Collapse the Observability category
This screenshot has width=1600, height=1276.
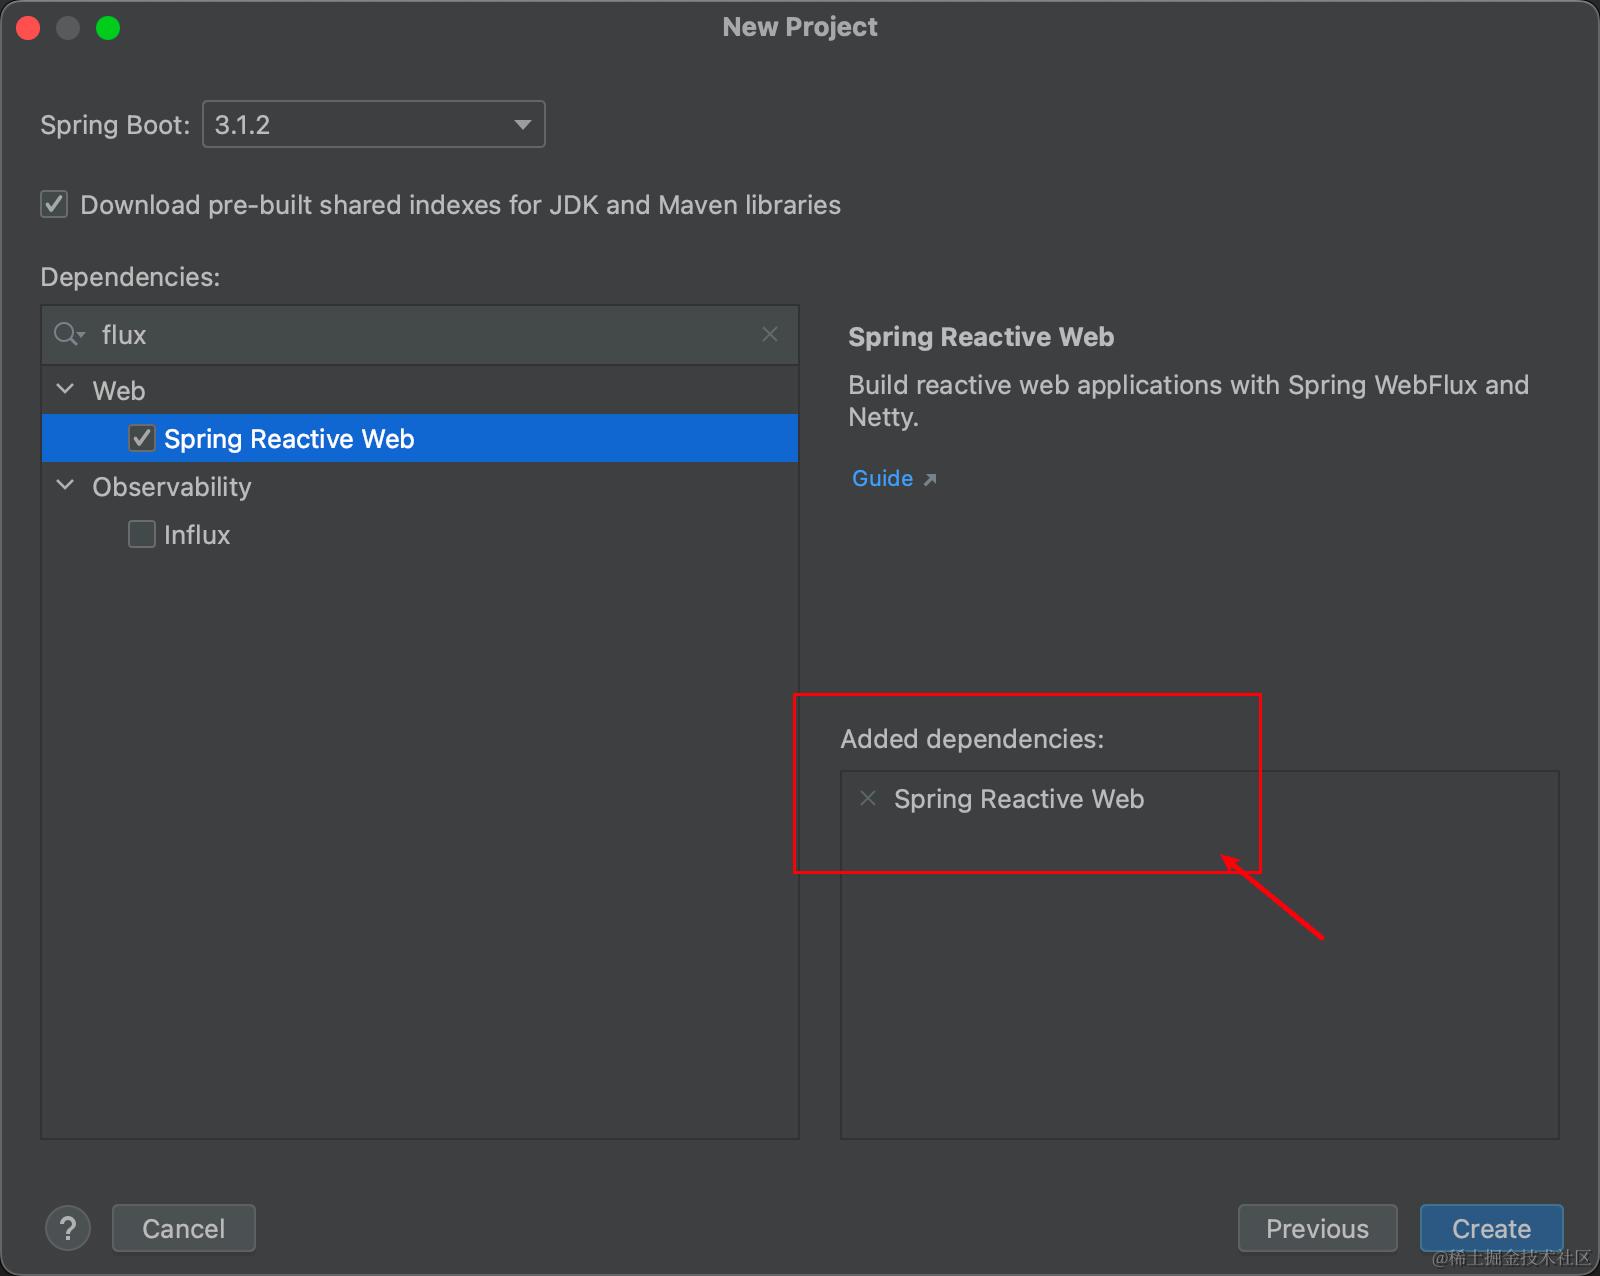66,485
